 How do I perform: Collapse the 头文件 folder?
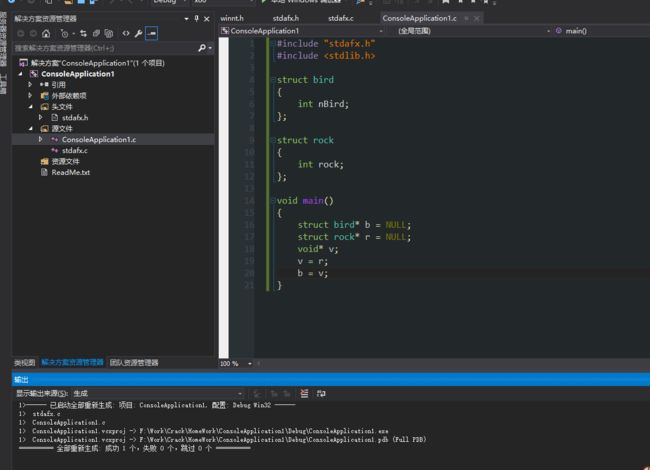(x=31, y=107)
